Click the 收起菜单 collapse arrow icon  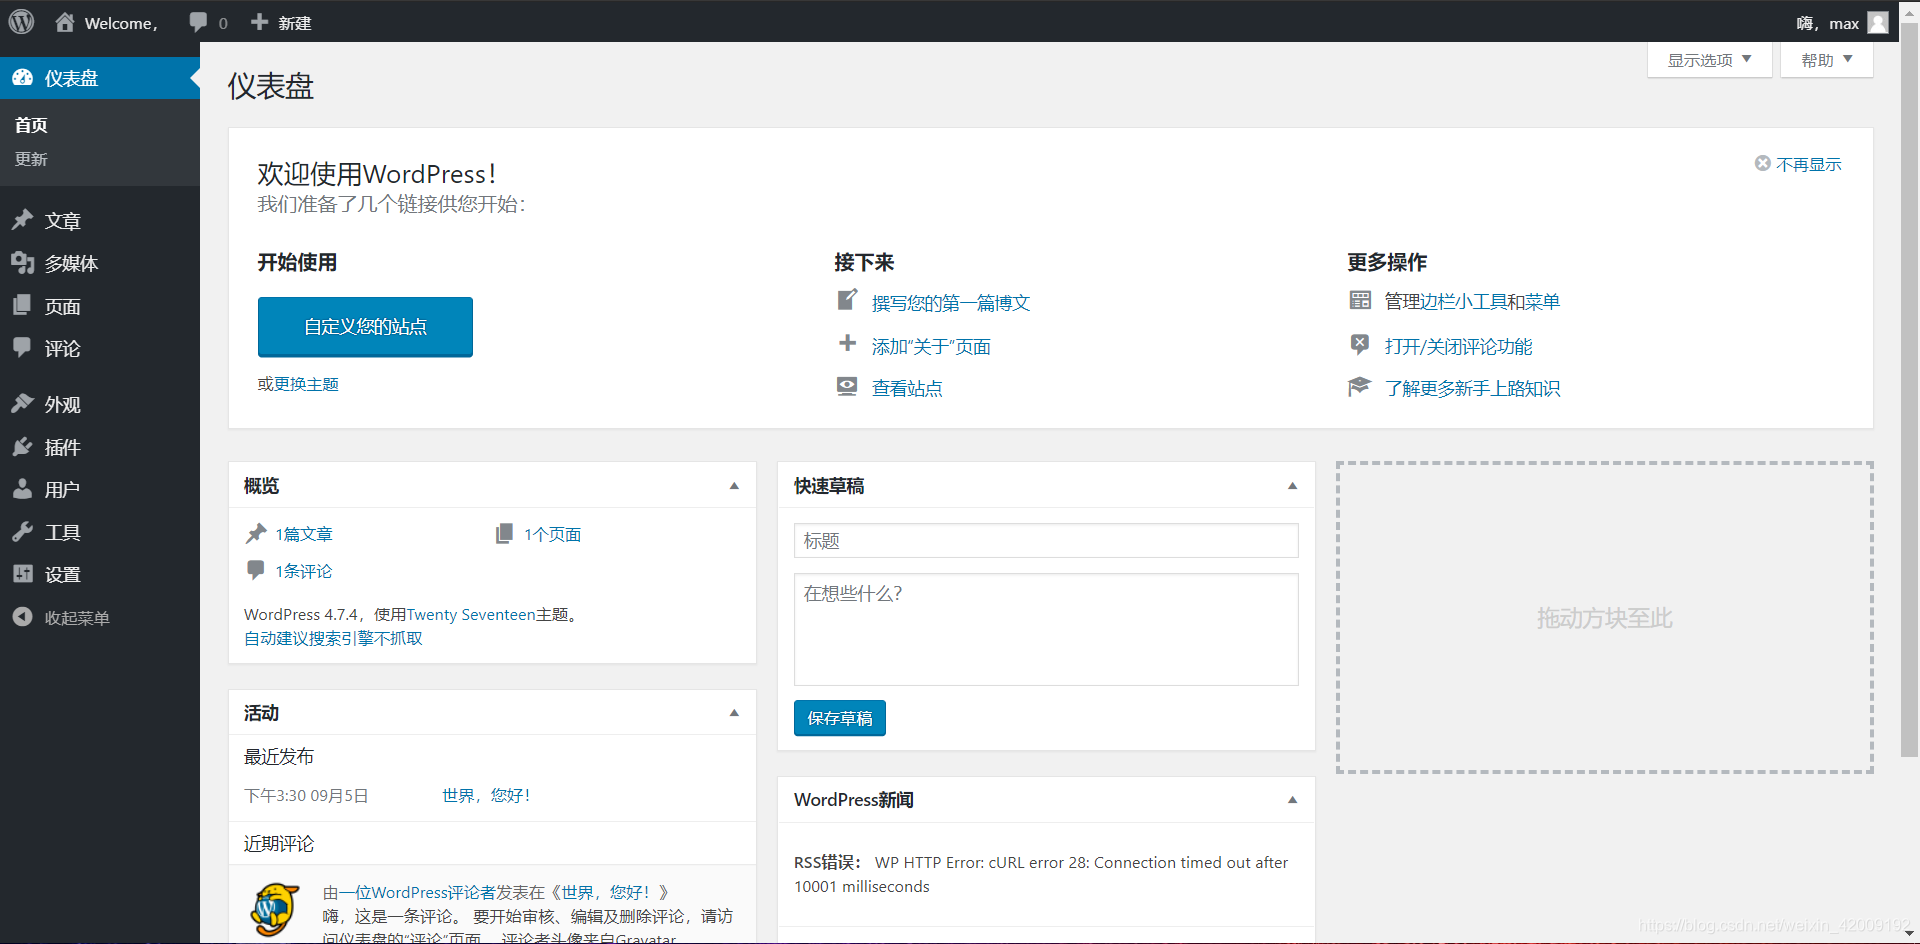tap(22, 617)
